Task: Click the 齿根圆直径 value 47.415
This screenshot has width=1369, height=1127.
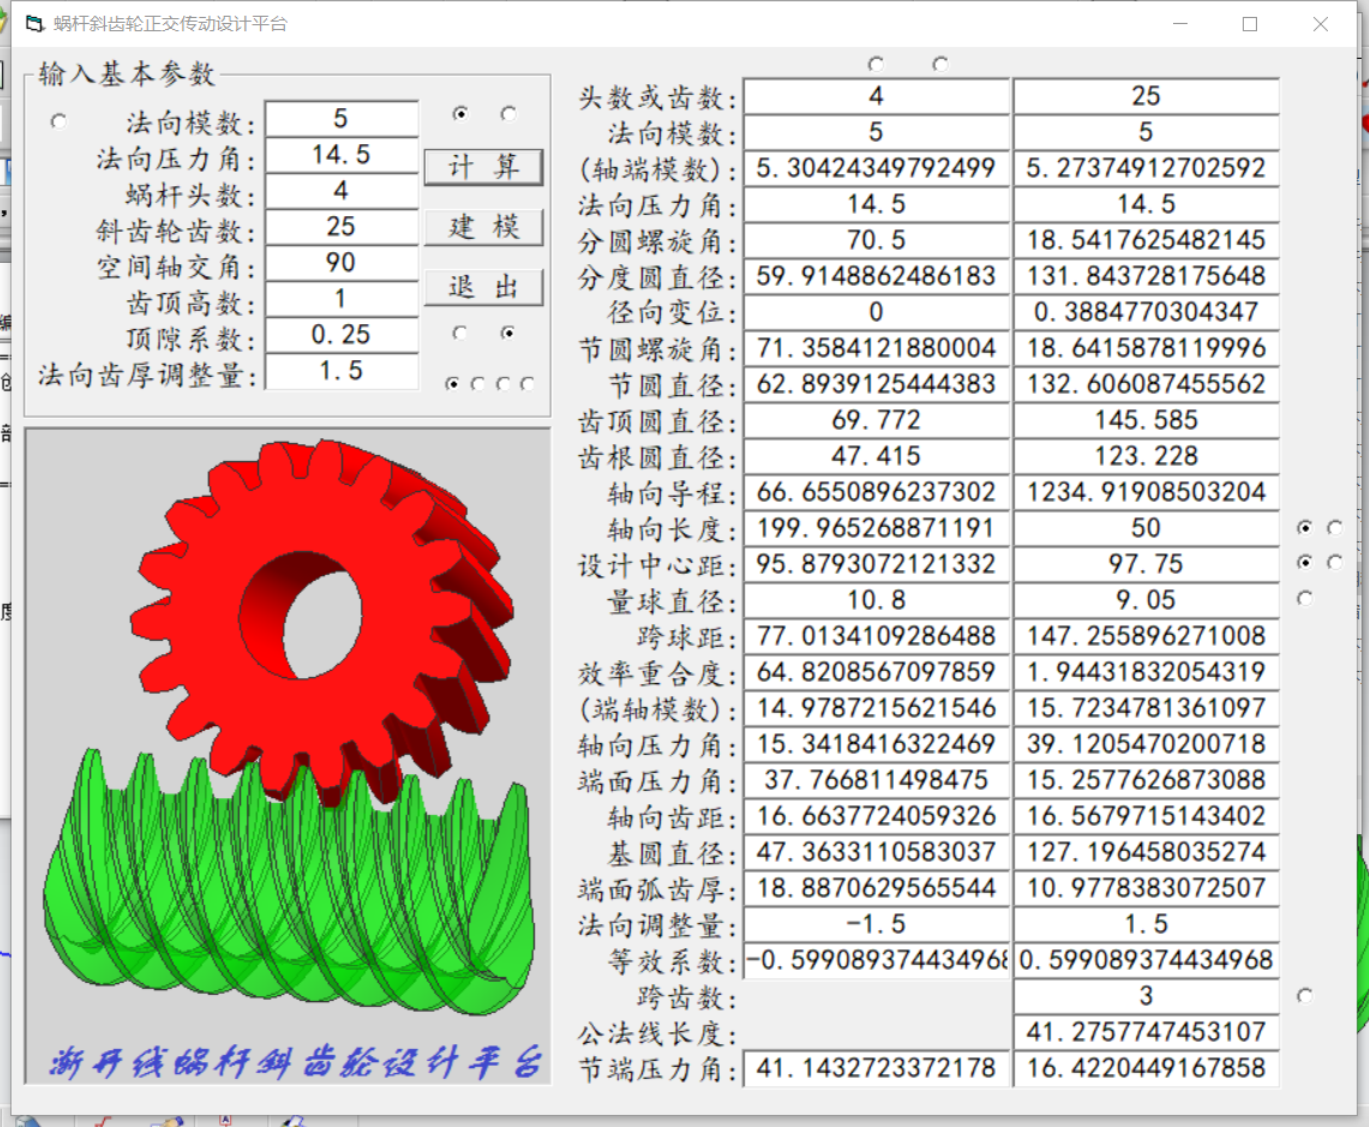Action: pos(876,456)
